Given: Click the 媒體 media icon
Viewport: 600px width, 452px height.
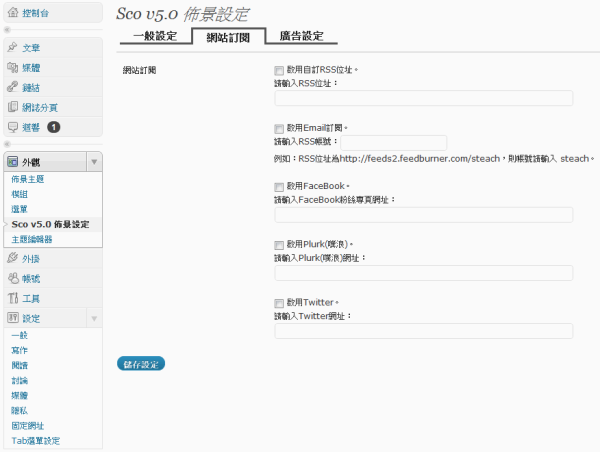Looking at the screenshot, I should 13,67.
